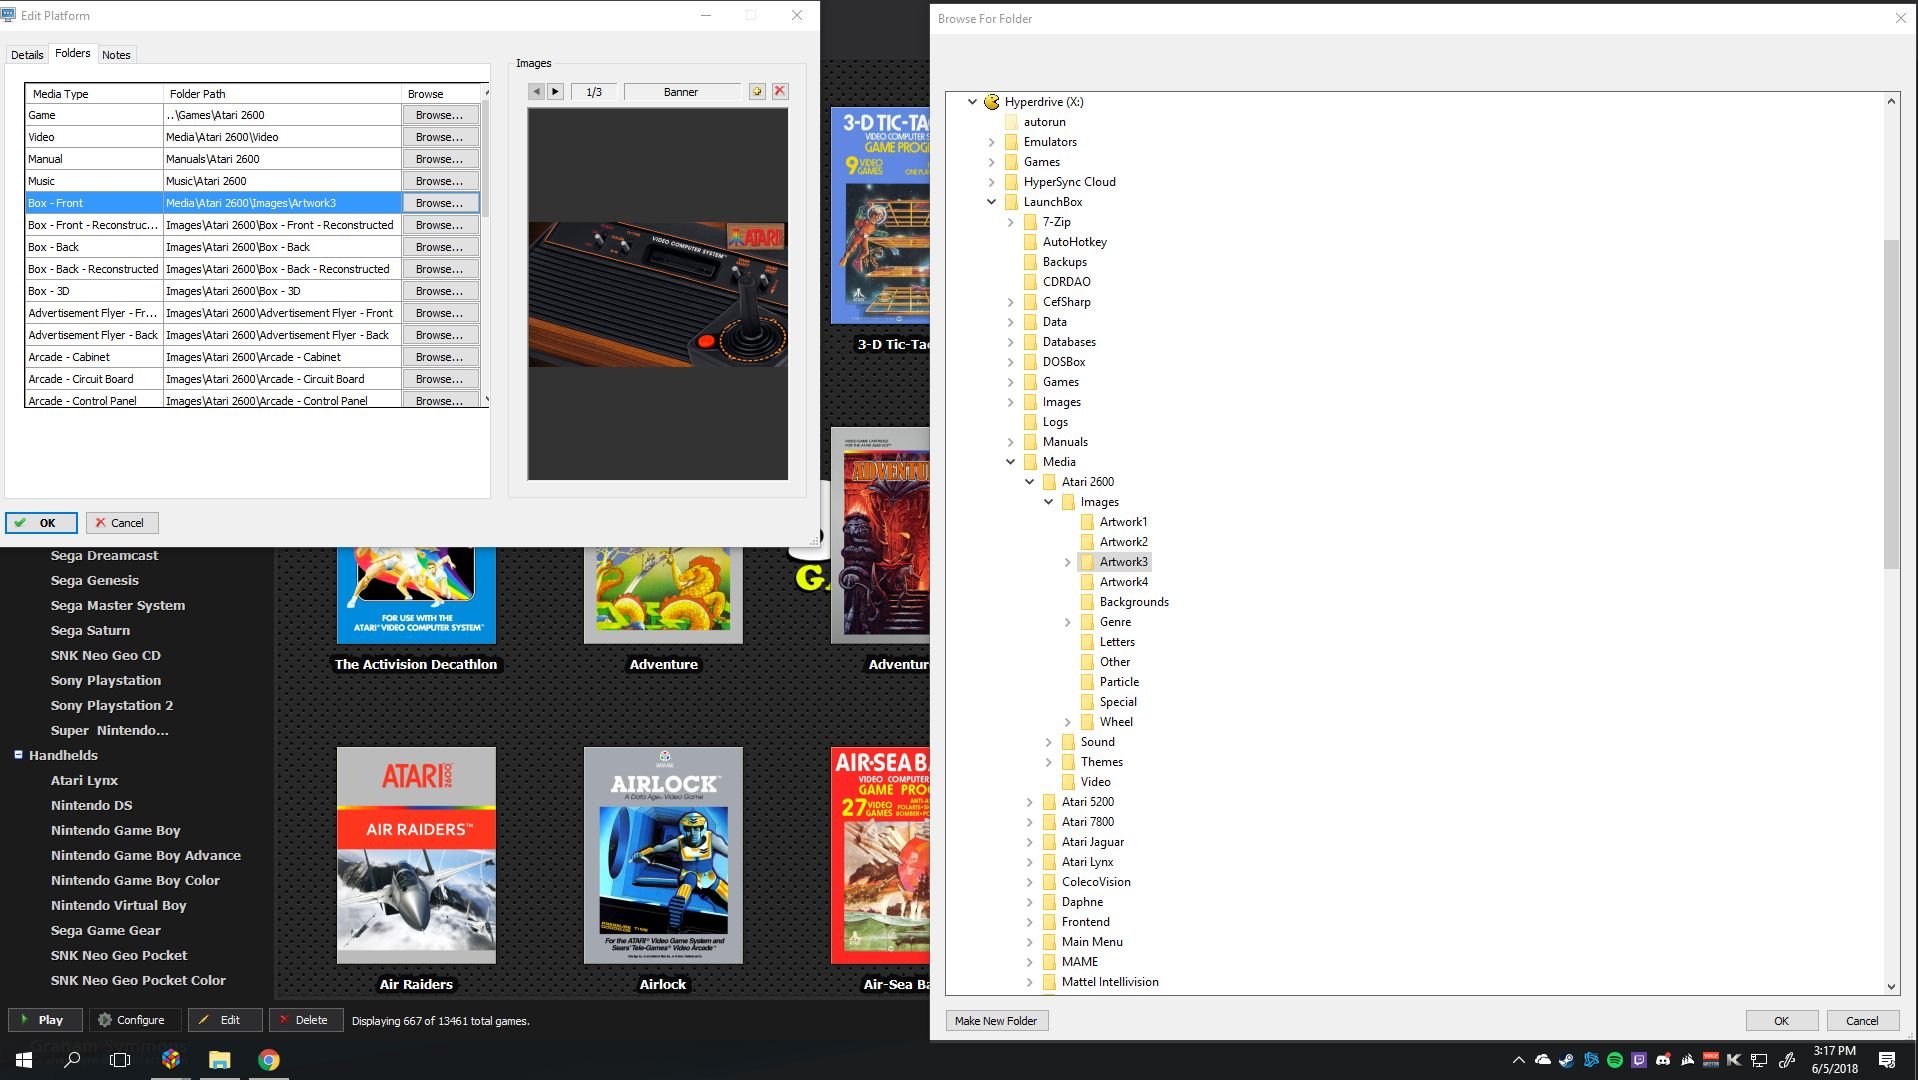1918x1080 pixels.
Task: Click the Banner image type field
Action: [681, 92]
